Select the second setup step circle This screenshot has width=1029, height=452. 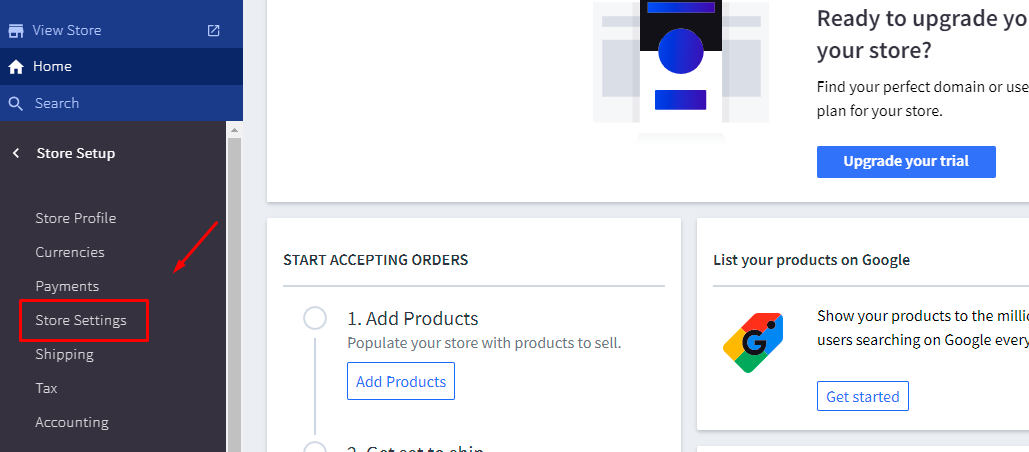(x=315, y=447)
